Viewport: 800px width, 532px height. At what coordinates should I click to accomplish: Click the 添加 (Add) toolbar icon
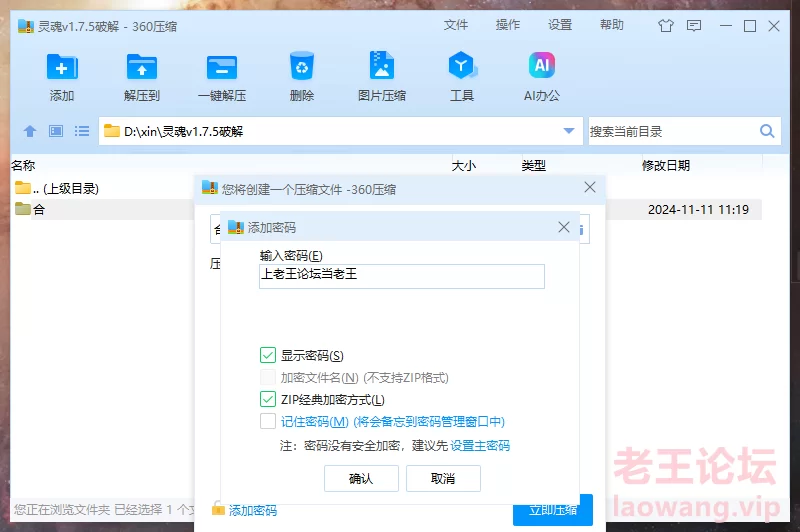(62, 67)
